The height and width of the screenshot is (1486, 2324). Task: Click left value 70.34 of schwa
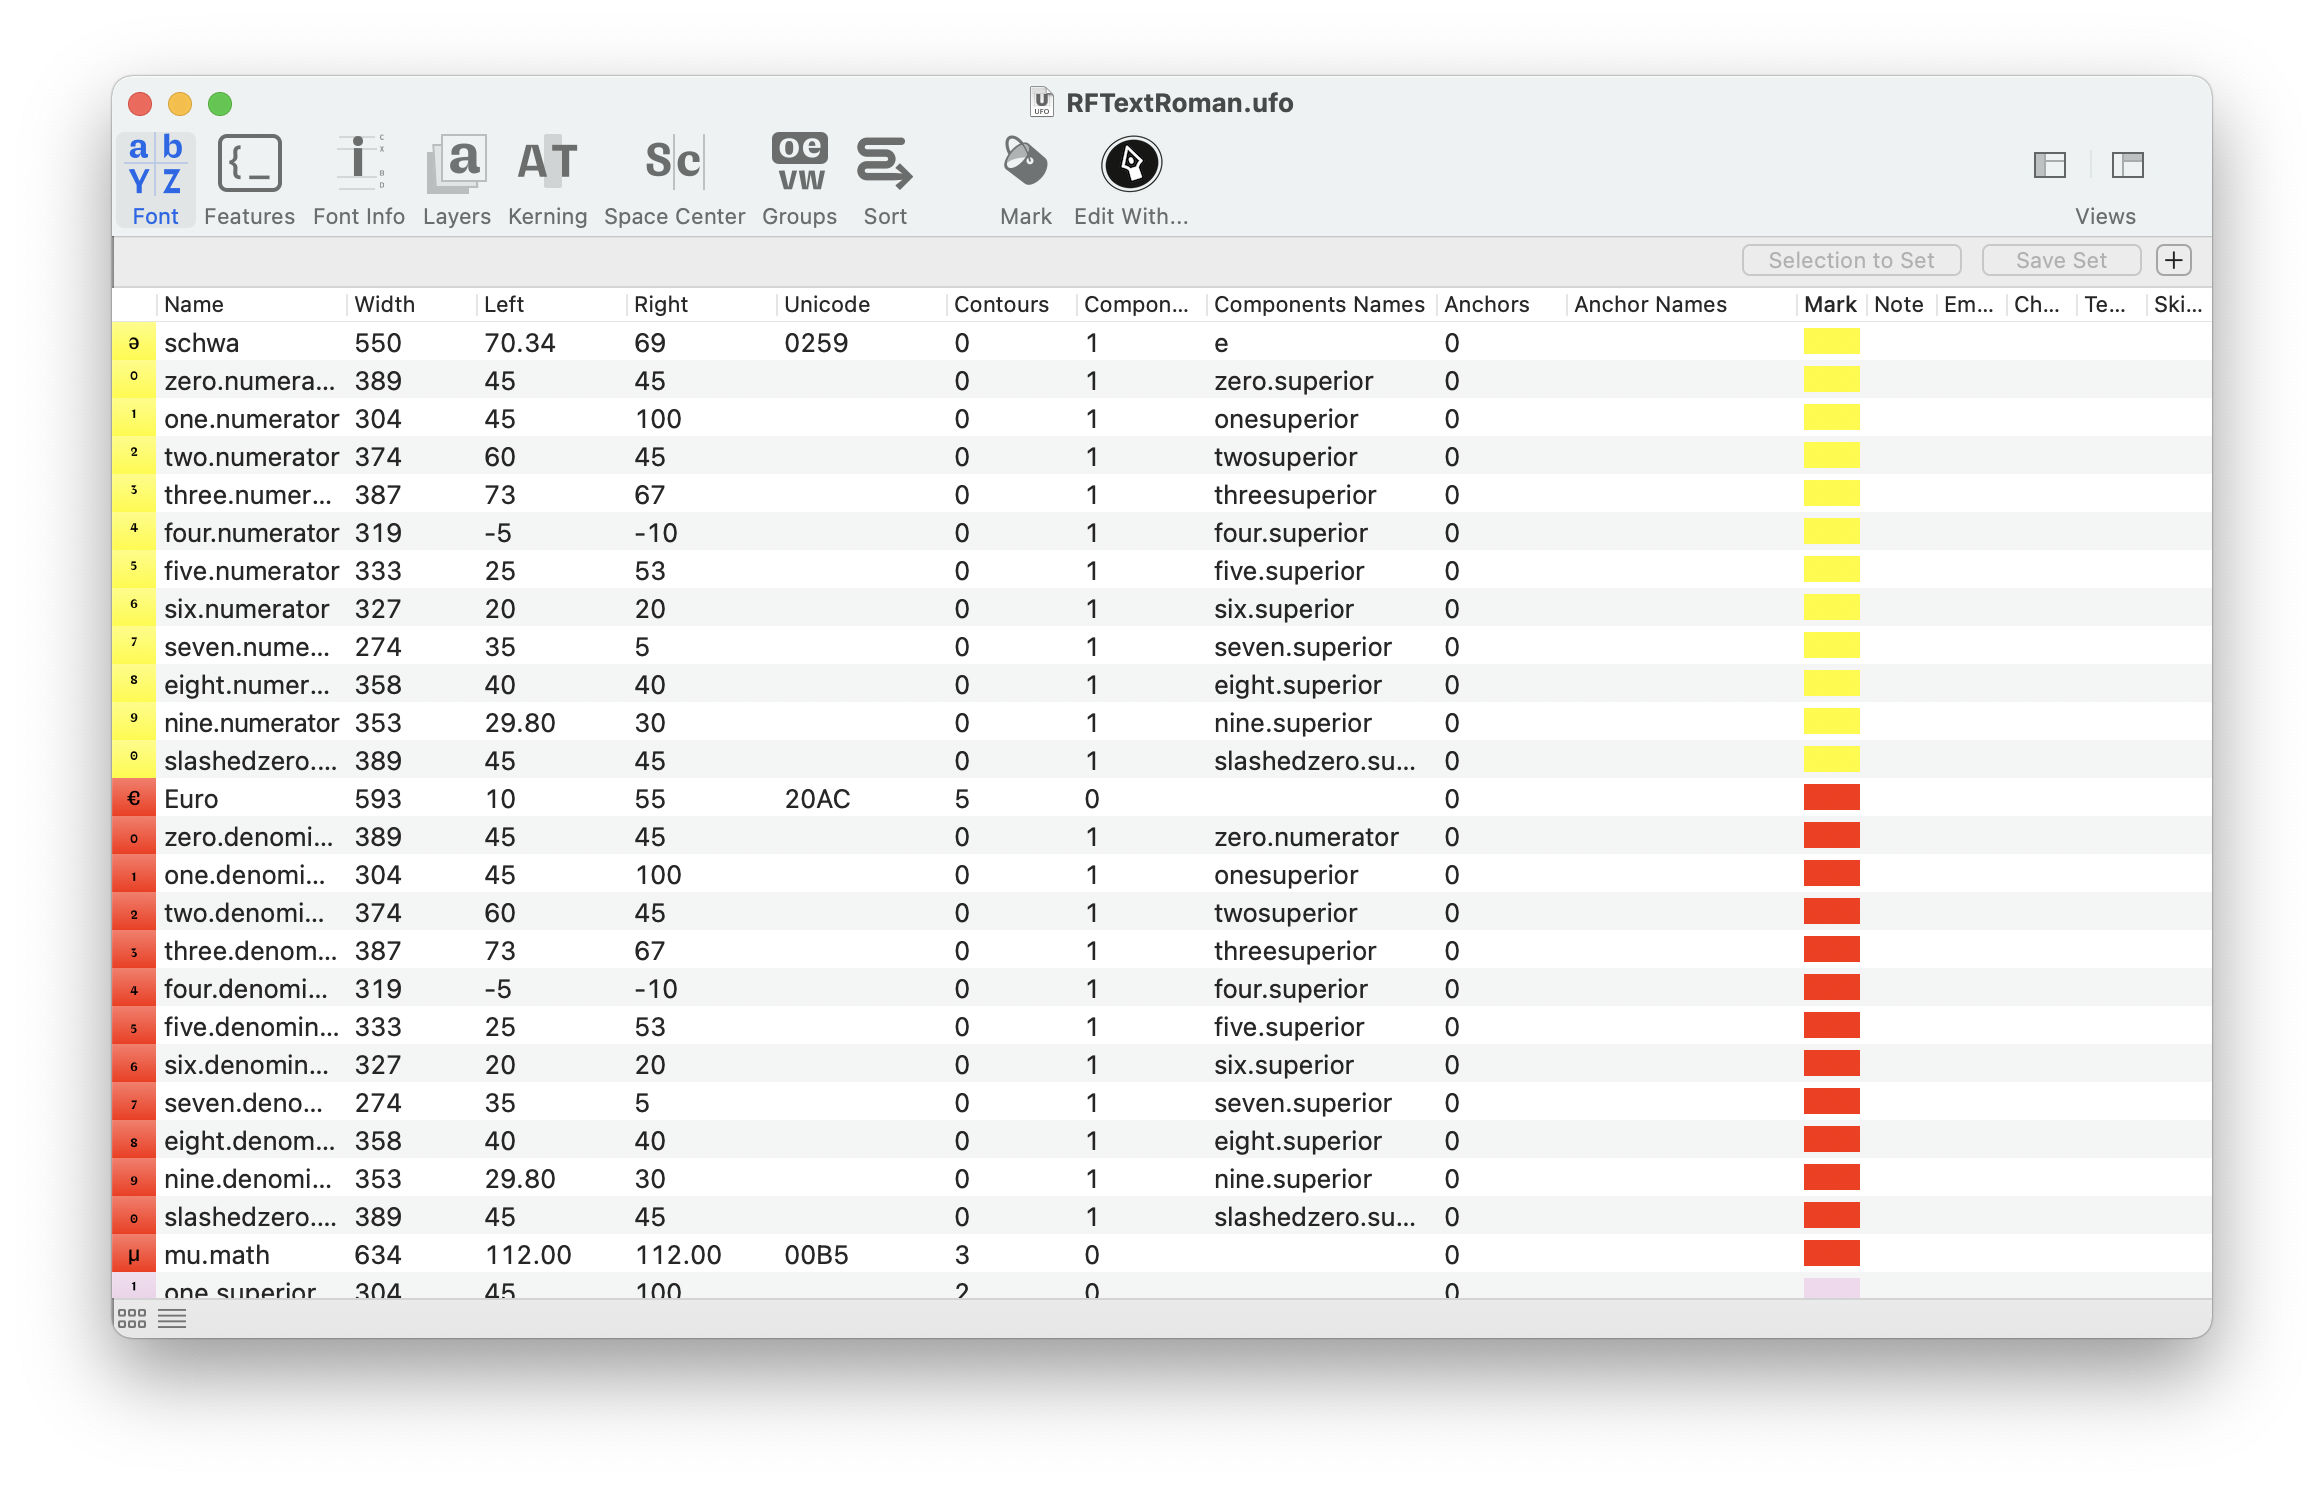coord(520,343)
